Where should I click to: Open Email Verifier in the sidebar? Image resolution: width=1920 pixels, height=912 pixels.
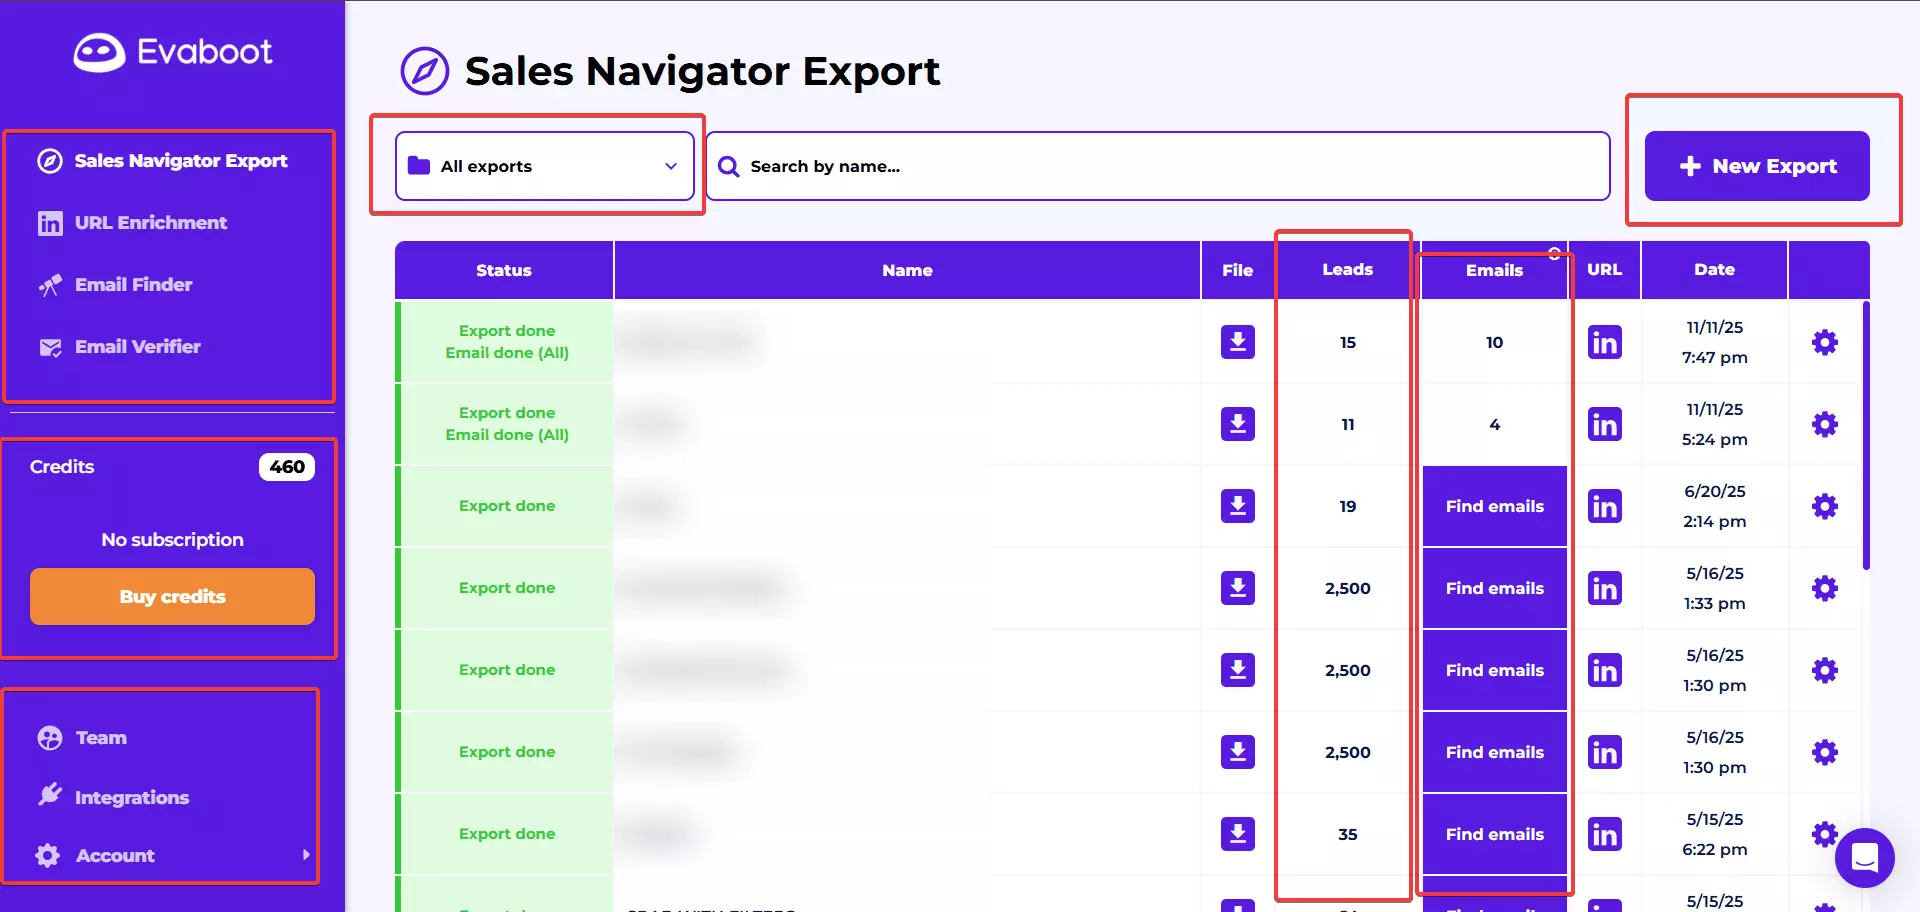point(137,347)
